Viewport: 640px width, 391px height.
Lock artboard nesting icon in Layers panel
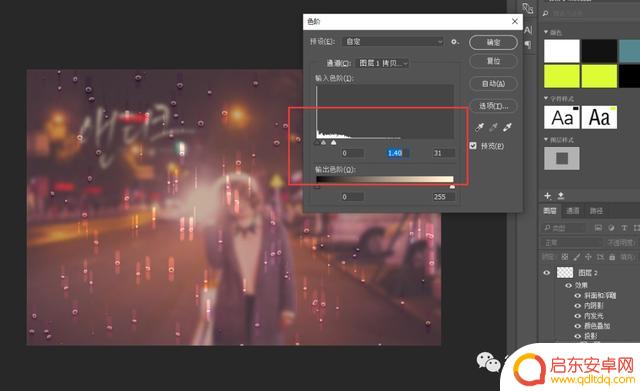point(600,257)
